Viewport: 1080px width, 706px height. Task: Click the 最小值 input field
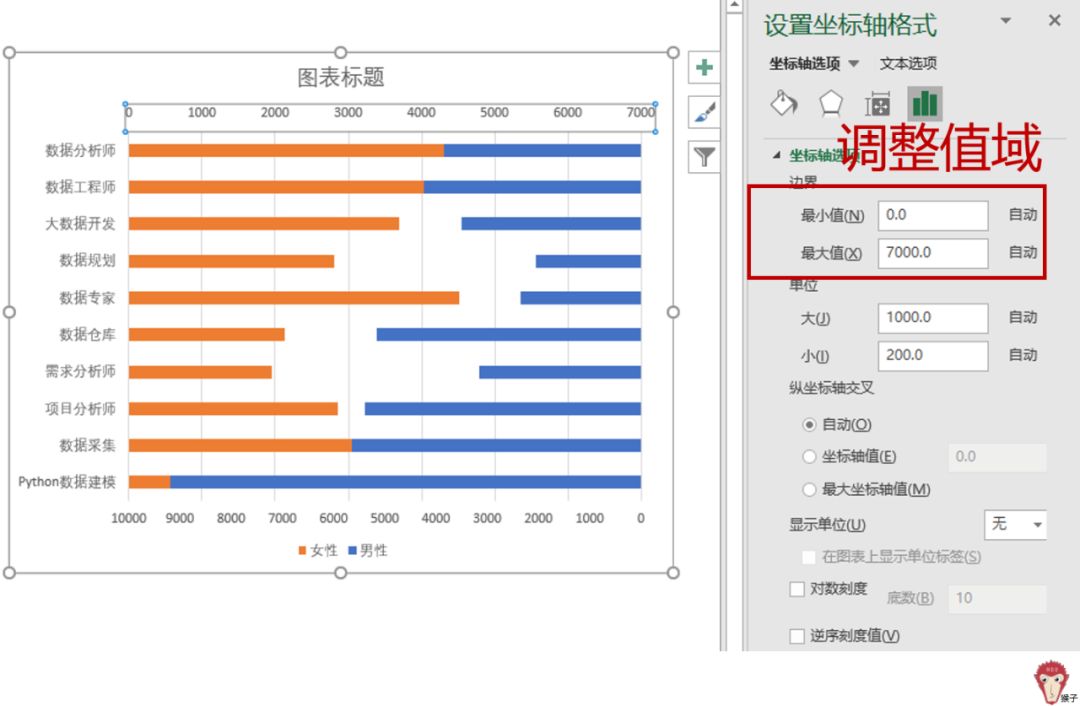pyautogui.click(x=933, y=216)
